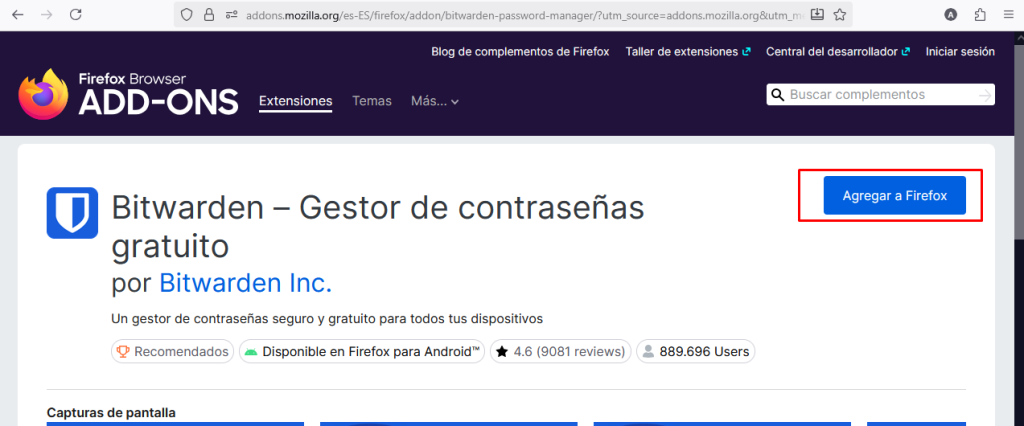Image resolution: width=1024 pixels, height=426 pixels.
Task: Open the Temas section
Action: pyautogui.click(x=371, y=101)
